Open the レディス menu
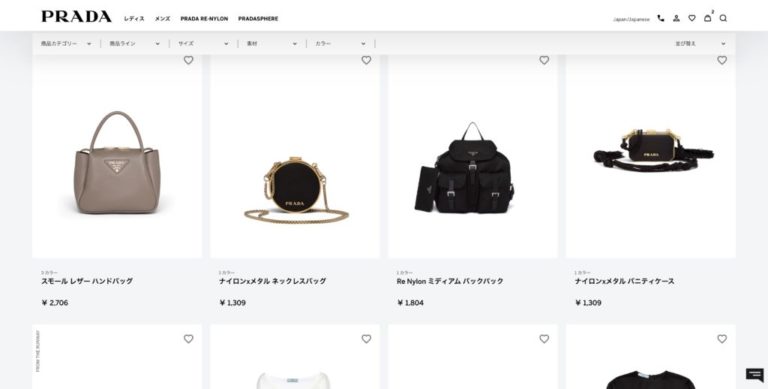768x389 pixels. [134, 19]
